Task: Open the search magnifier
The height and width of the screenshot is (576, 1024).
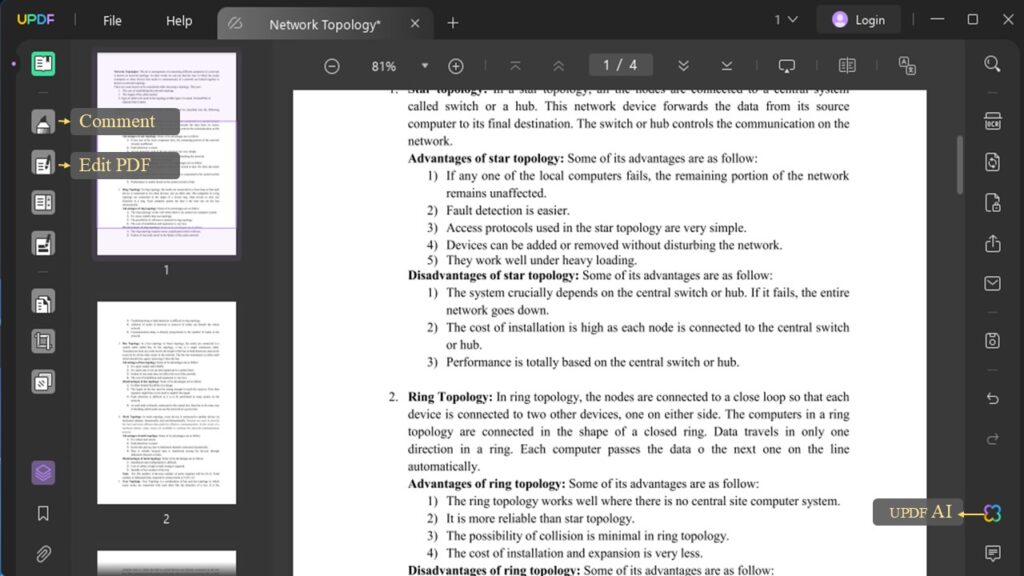Action: [992, 64]
